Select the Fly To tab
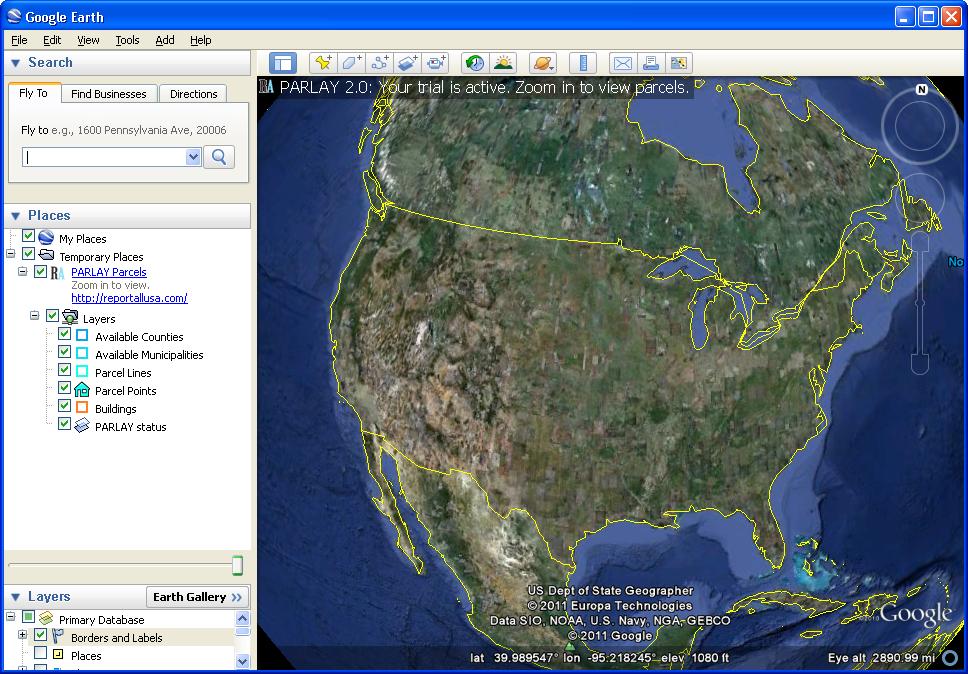 tap(33, 93)
